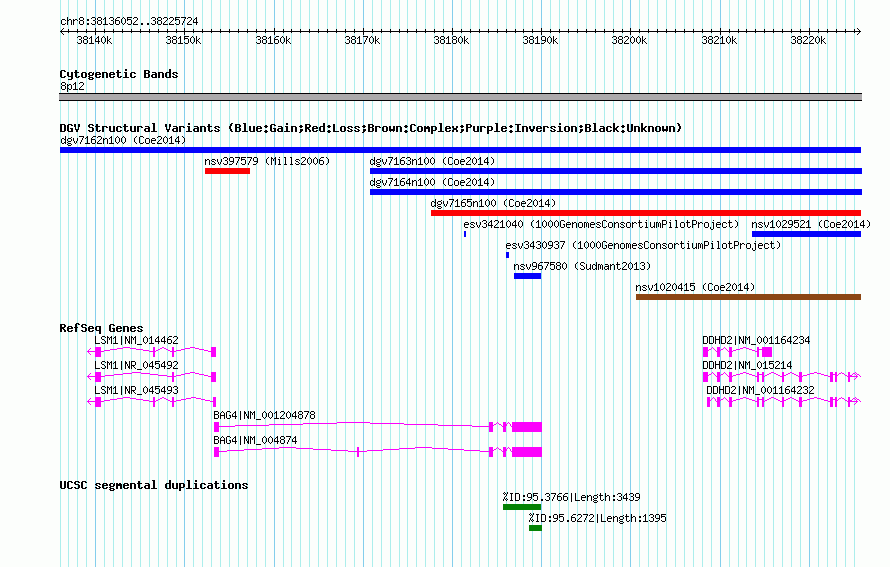The height and width of the screenshot is (567, 890).
Task: Select the nsv1029521 (Coe2014) label
Action: click(x=811, y=224)
